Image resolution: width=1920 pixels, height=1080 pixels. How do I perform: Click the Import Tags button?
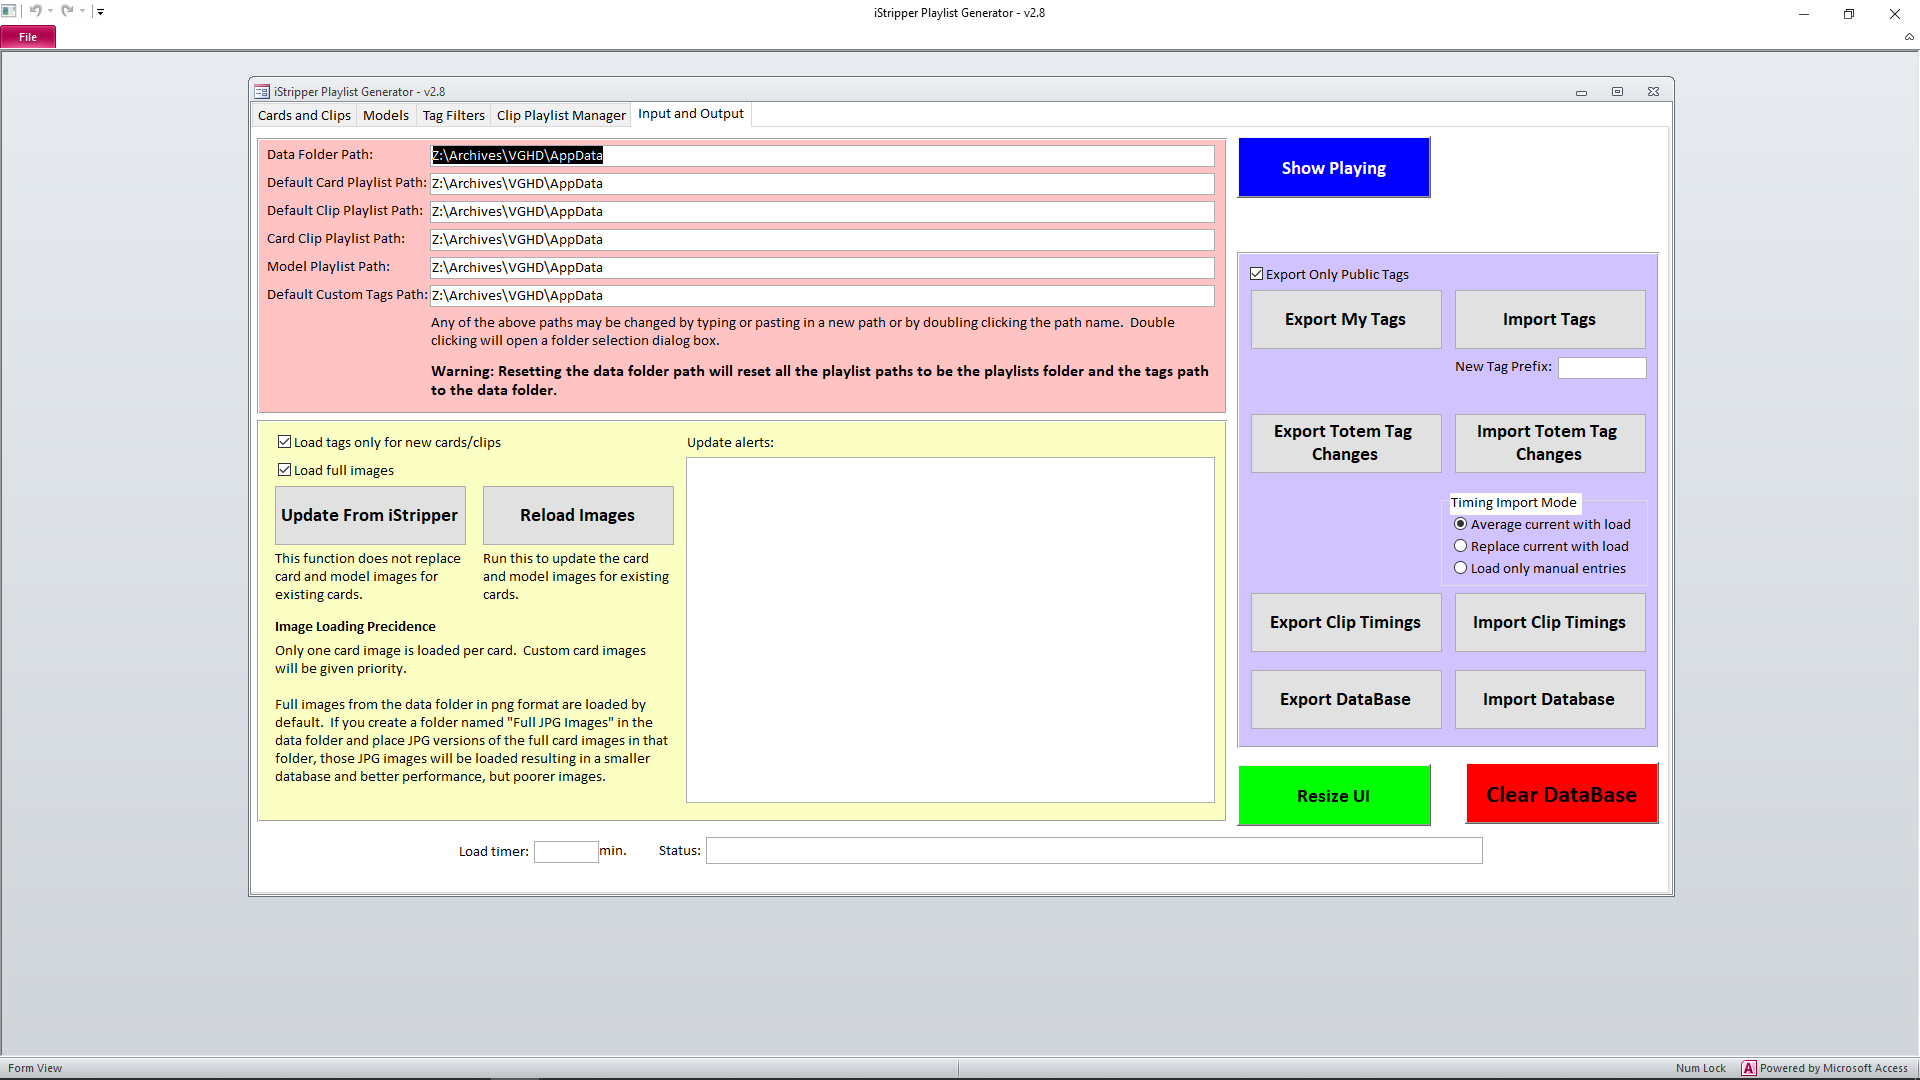[1550, 319]
